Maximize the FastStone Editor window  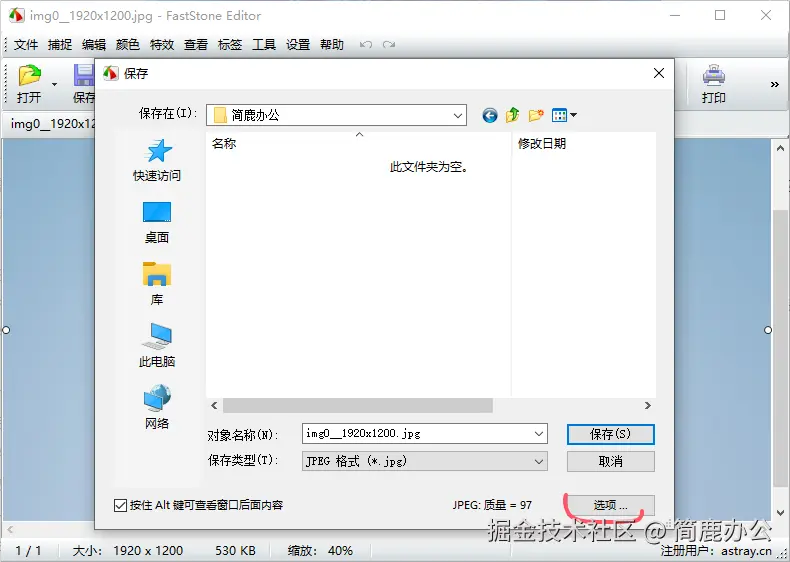click(720, 16)
